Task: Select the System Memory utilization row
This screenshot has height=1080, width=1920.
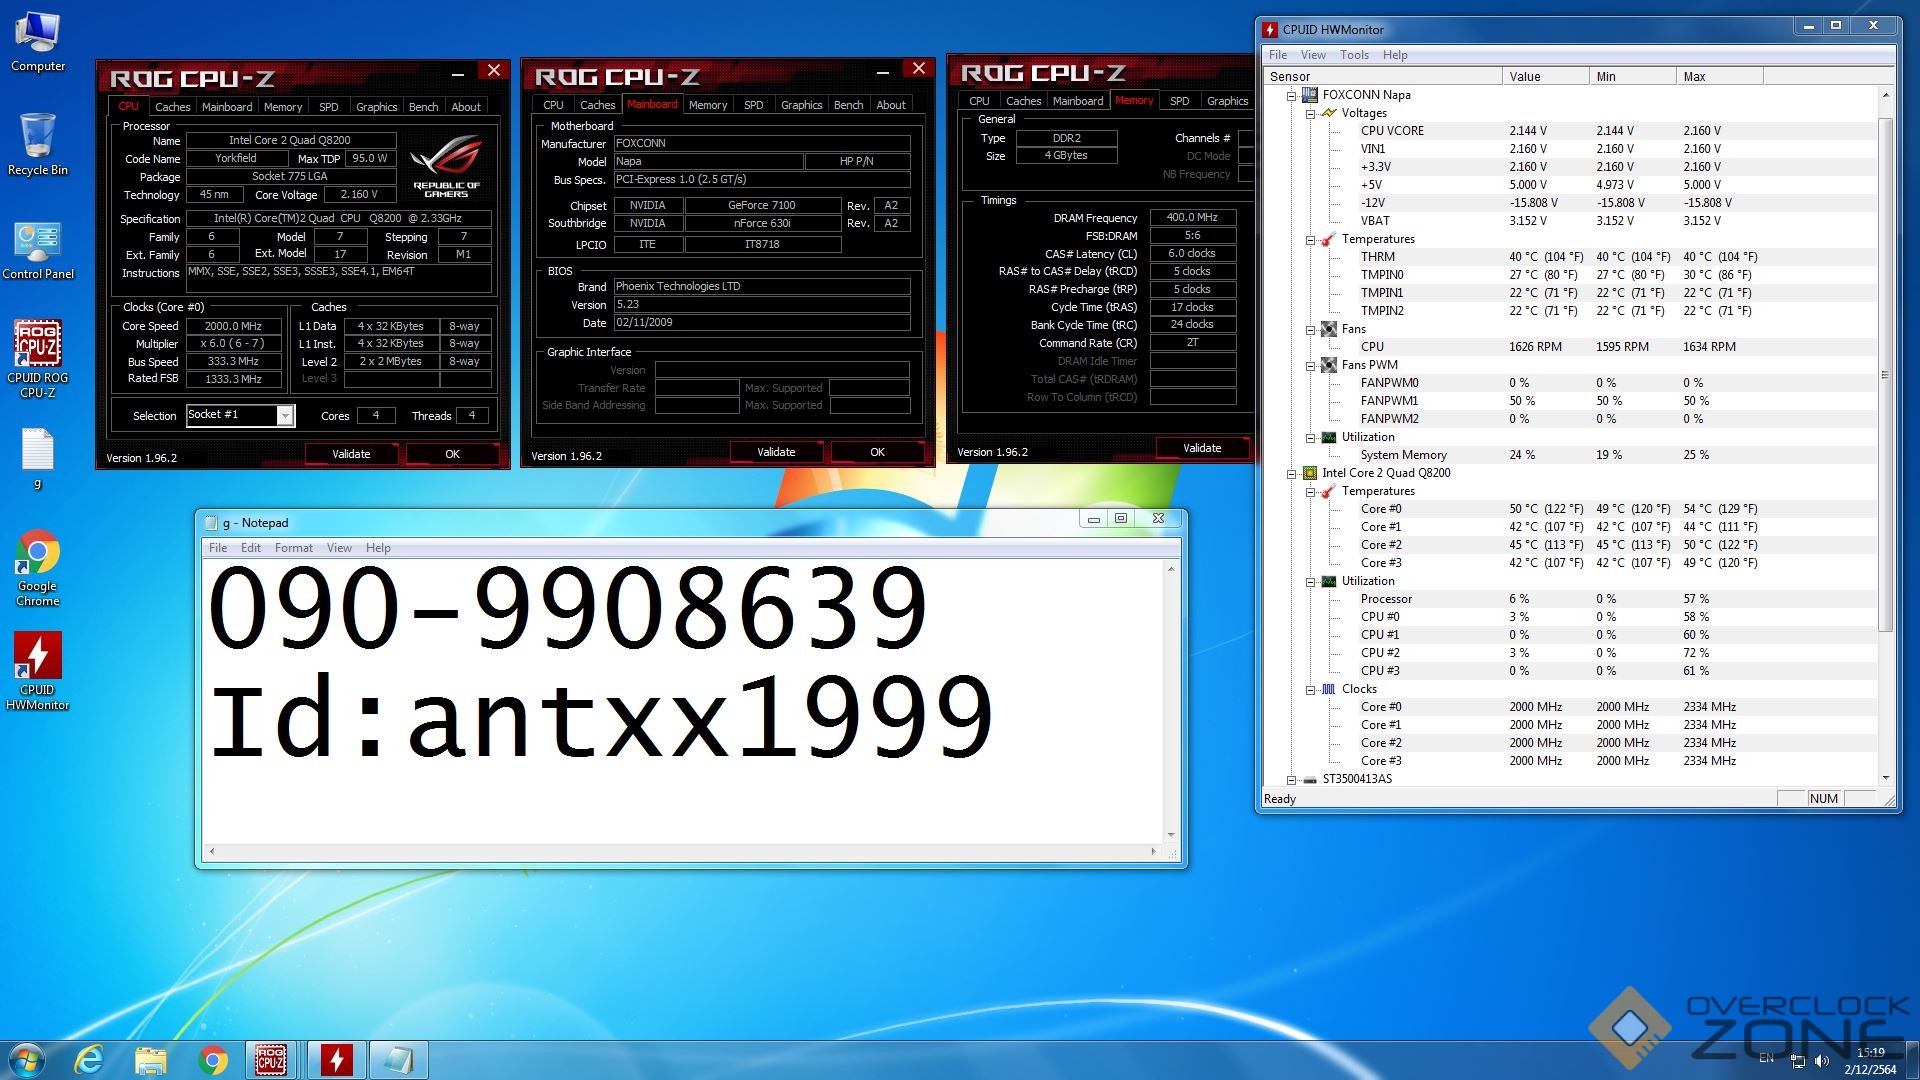Action: (1570, 455)
